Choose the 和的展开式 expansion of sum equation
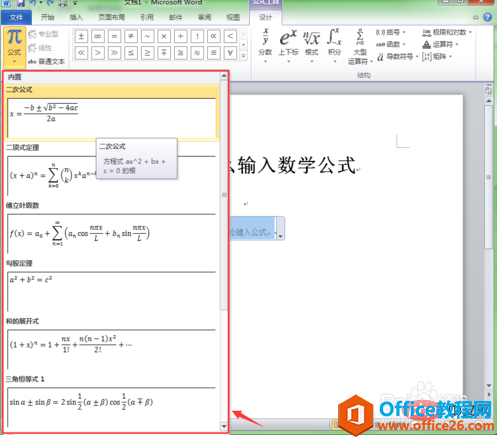This screenshot has height=443, width=501. pyautogui.click(x=112, y=344)
